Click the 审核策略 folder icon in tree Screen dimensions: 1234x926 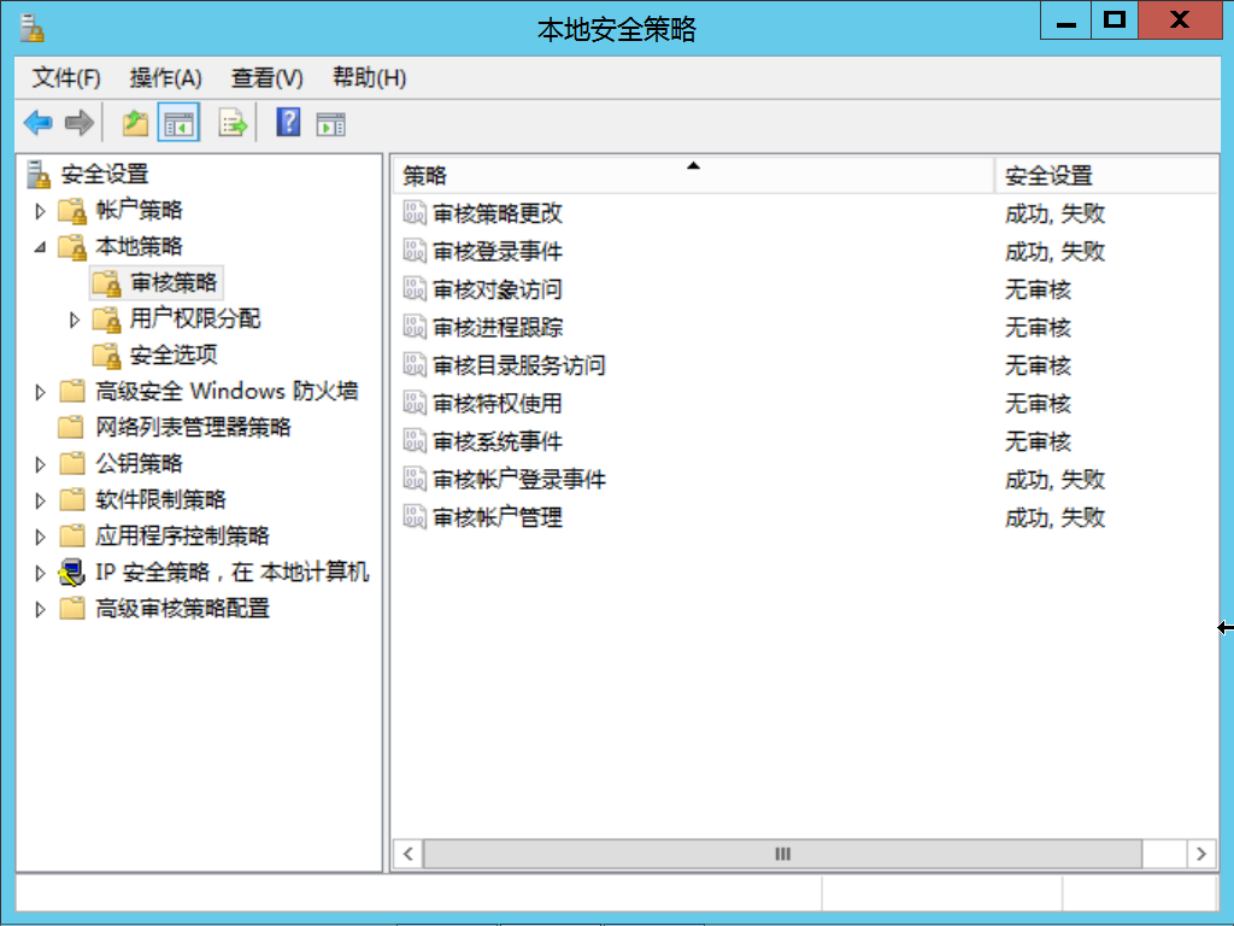(x=106, y=283)
